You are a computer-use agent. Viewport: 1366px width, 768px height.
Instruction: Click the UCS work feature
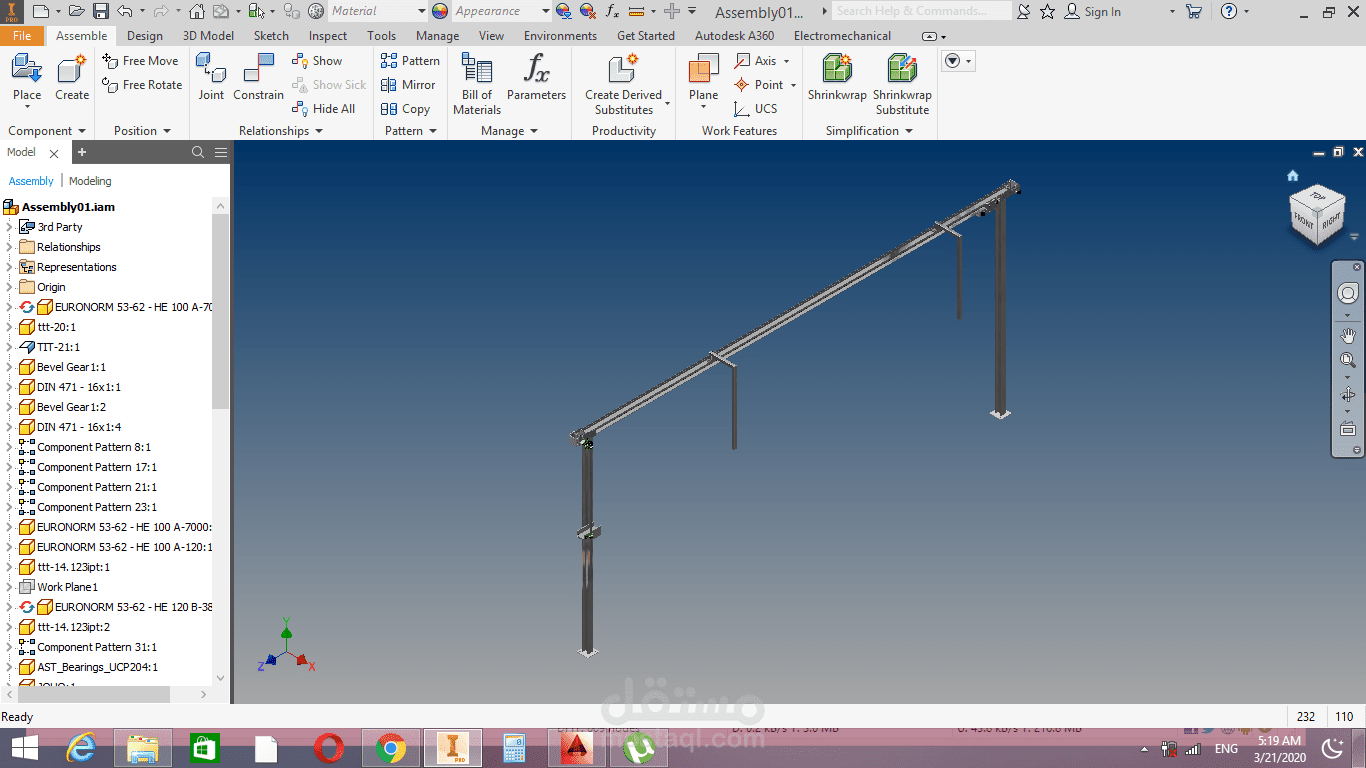click(x=756, y=109)
